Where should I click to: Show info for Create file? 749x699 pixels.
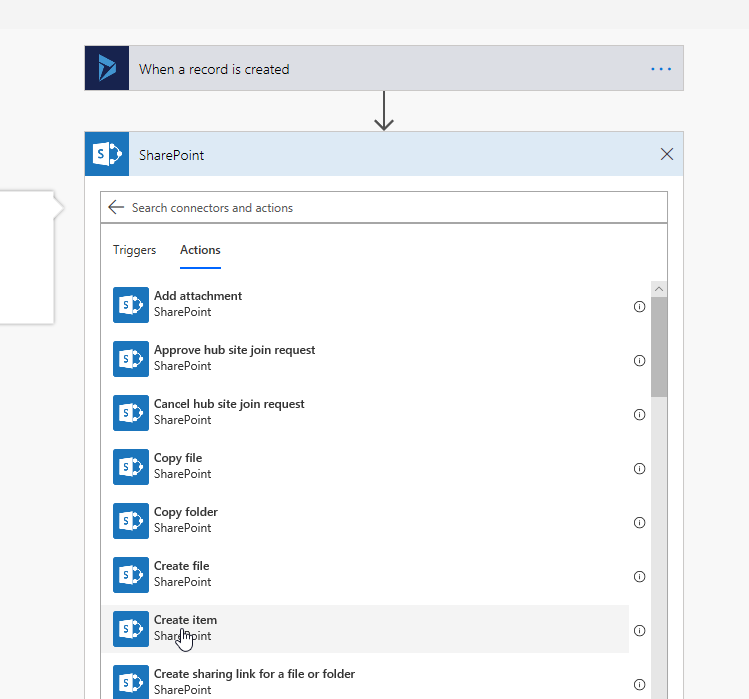pyautogui.click(x=639, y=576)
